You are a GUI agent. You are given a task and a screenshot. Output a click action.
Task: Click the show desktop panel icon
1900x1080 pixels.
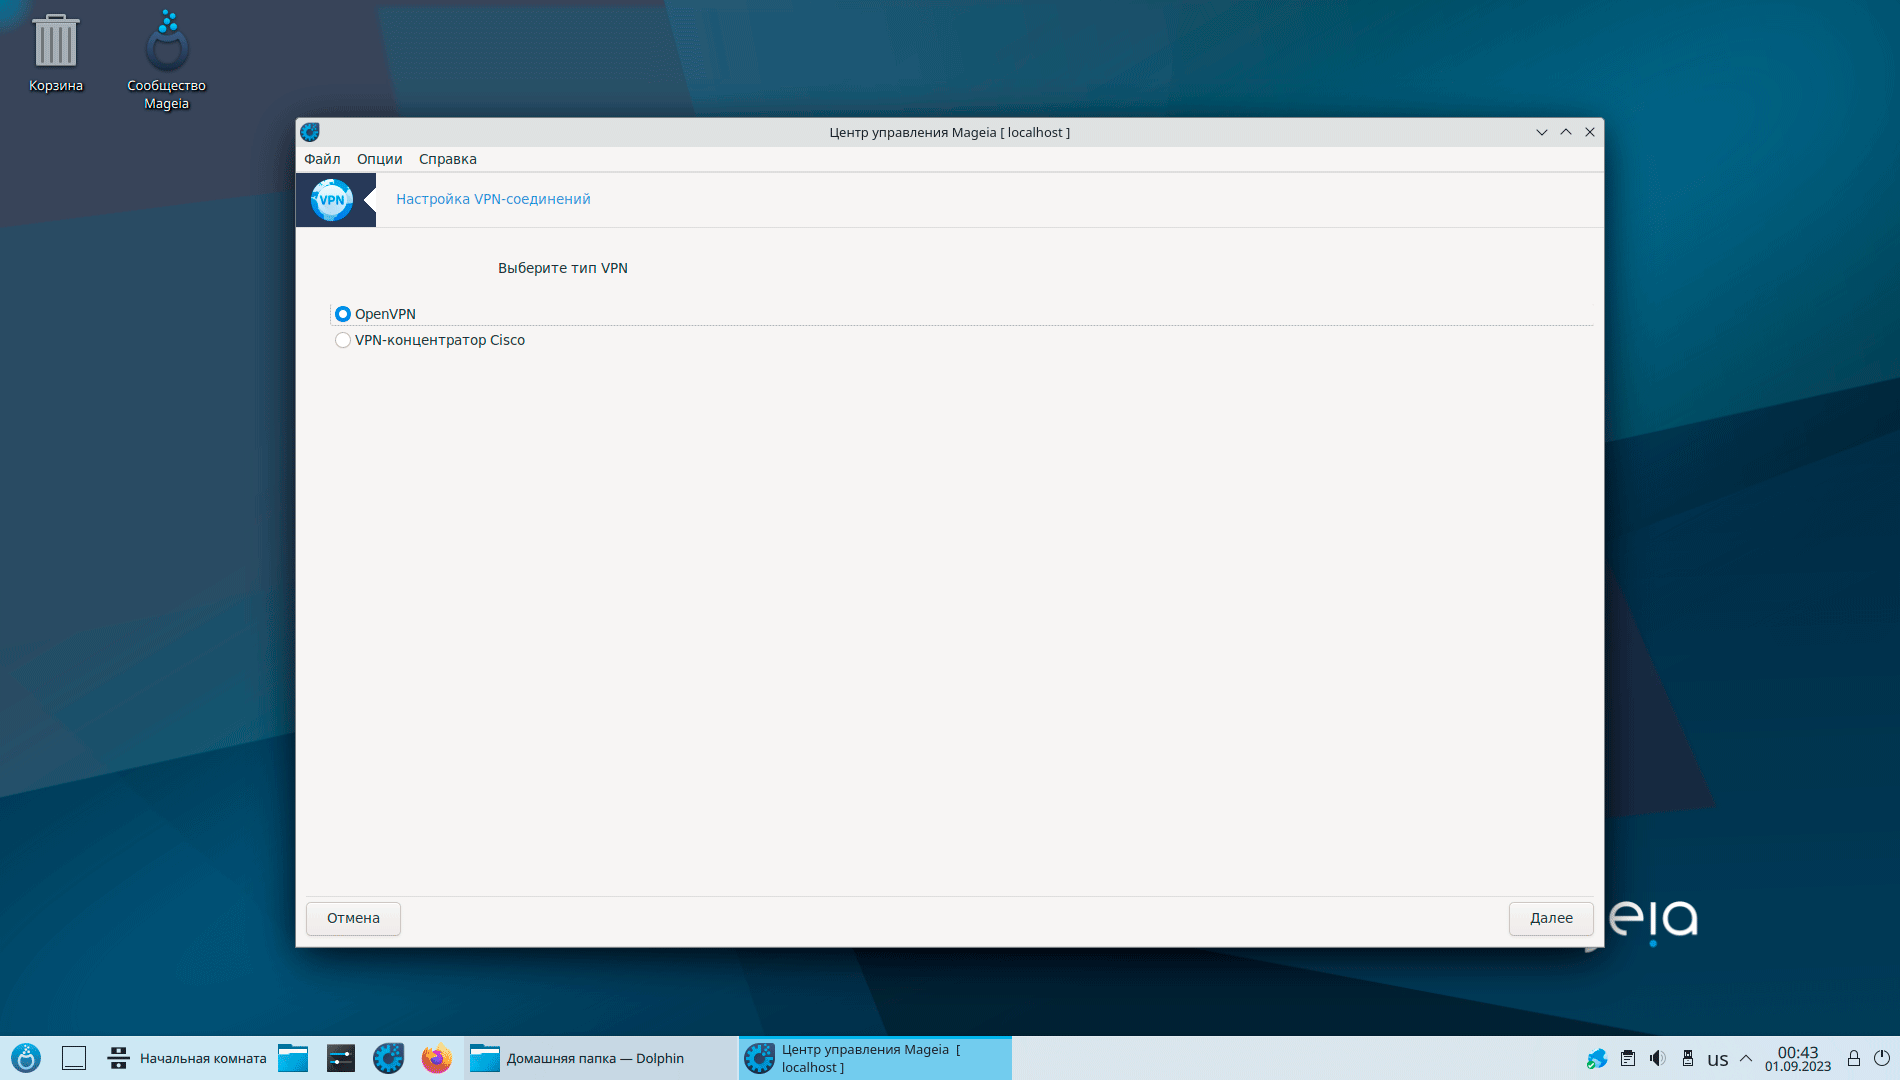pyautogui.click(x=74, y=1058)
